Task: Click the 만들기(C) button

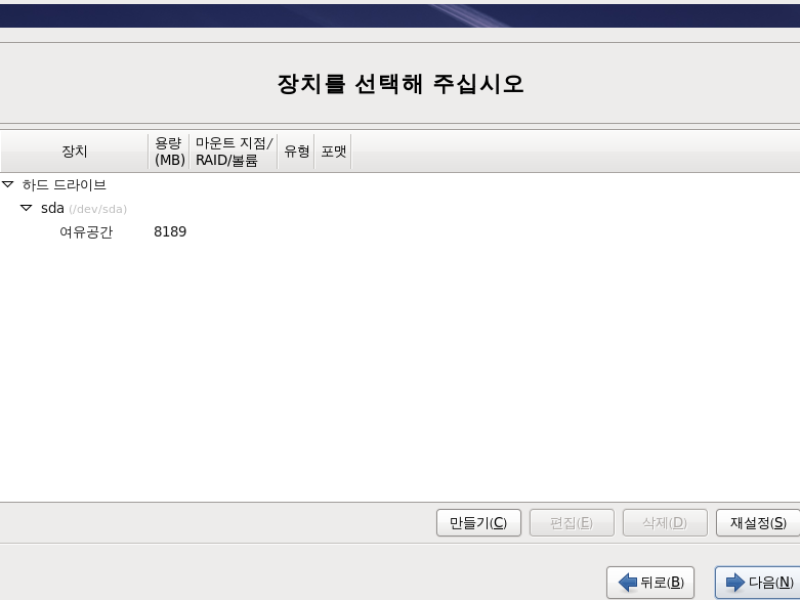Action: pos(479,523)
